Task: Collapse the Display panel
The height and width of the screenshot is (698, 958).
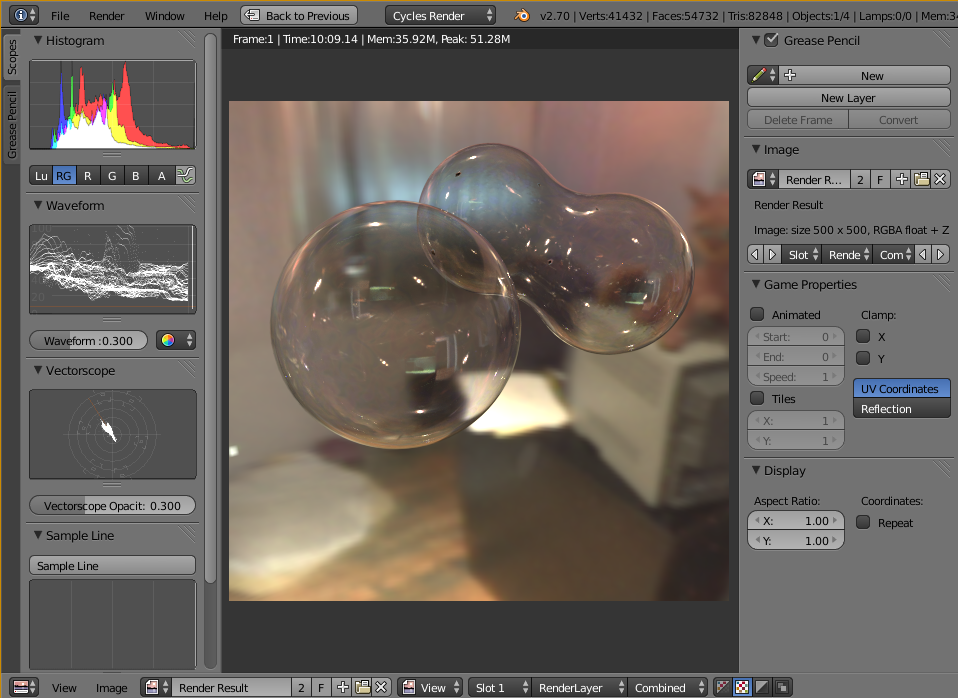Action: coord(756,470)
